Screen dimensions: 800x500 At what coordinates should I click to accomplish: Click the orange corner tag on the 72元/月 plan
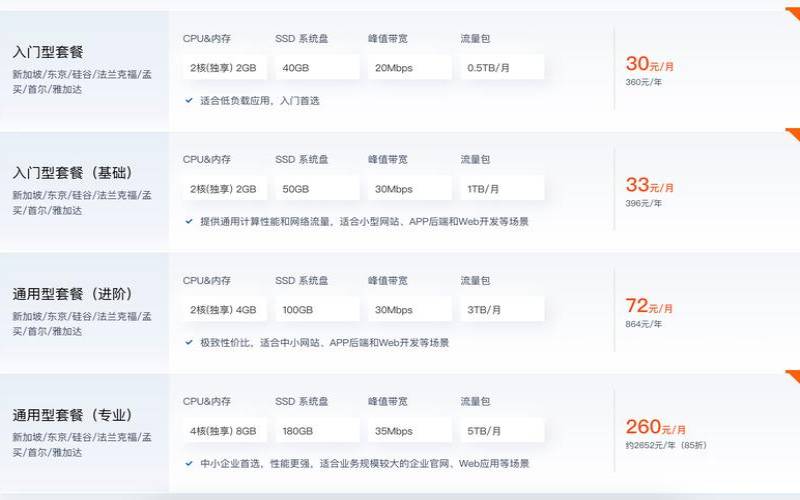792,256
